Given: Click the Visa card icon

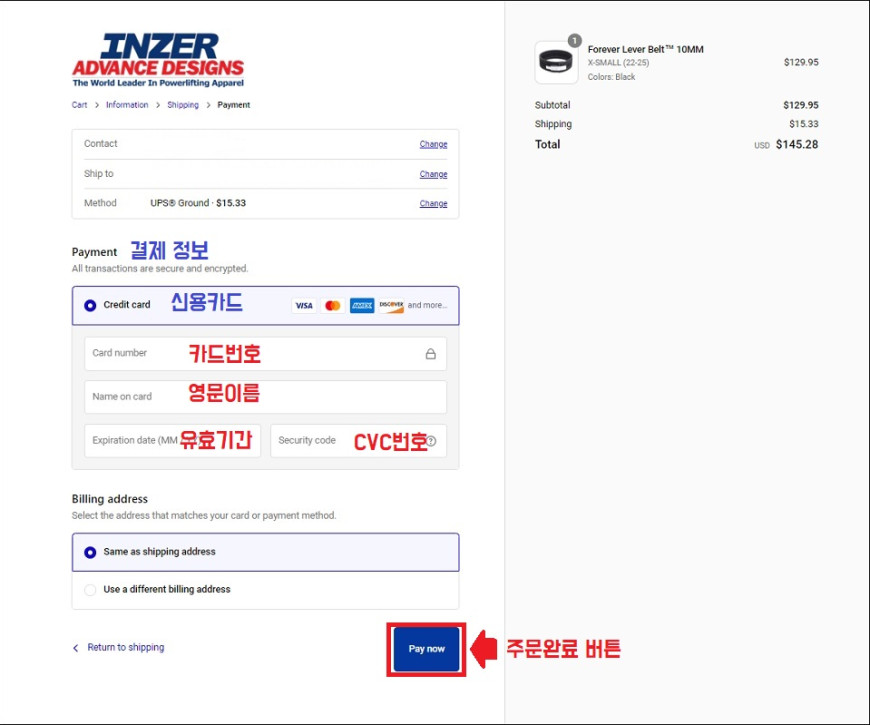Looking at the screenshot, I should pos(304,306).
